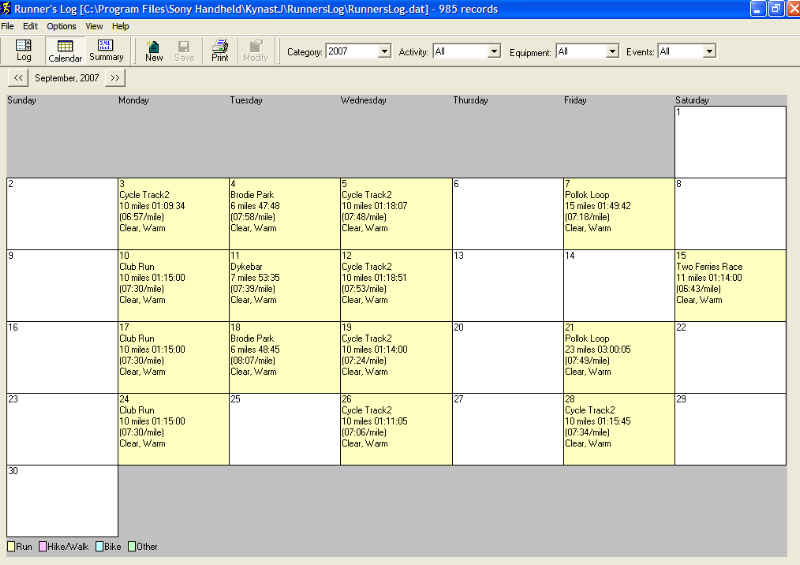
Task: Click the empty September 2 cell
Action: point(62,214)
